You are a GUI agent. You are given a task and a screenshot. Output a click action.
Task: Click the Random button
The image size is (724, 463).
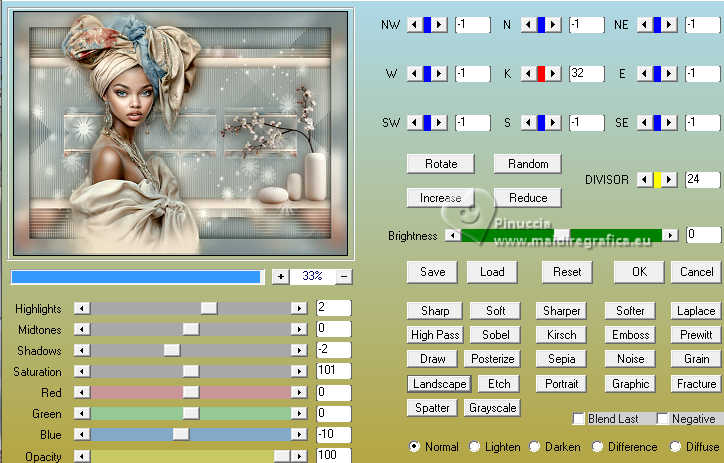coord(528,164)
